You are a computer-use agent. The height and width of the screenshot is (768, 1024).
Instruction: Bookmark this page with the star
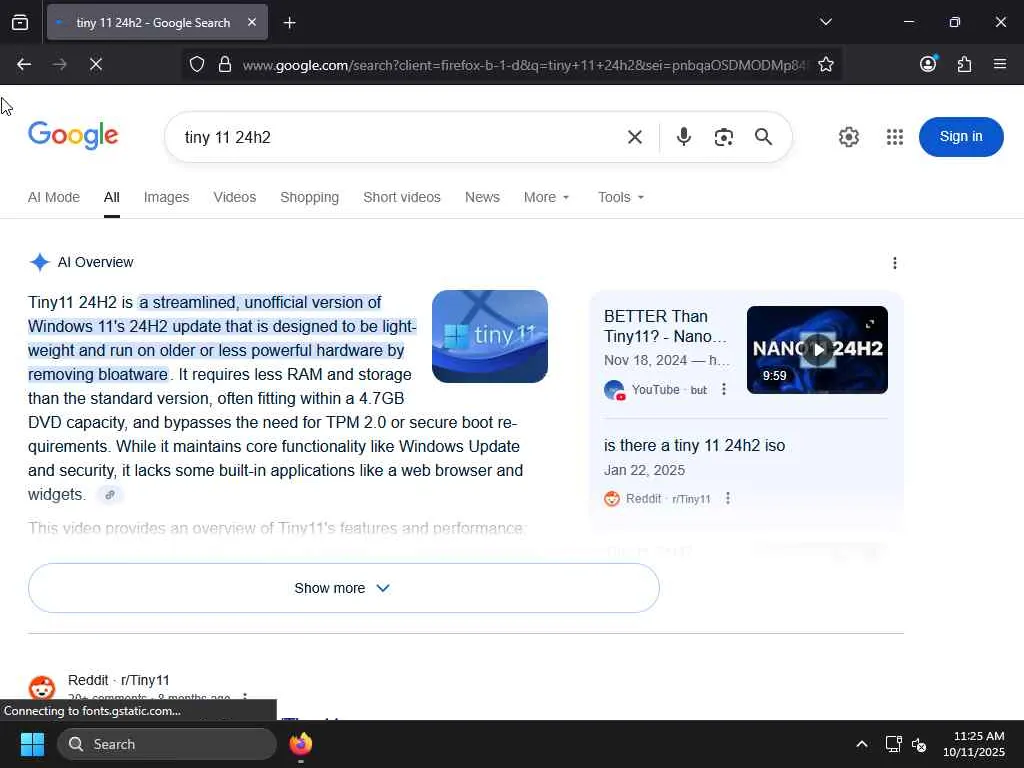(x=825, y=64)
